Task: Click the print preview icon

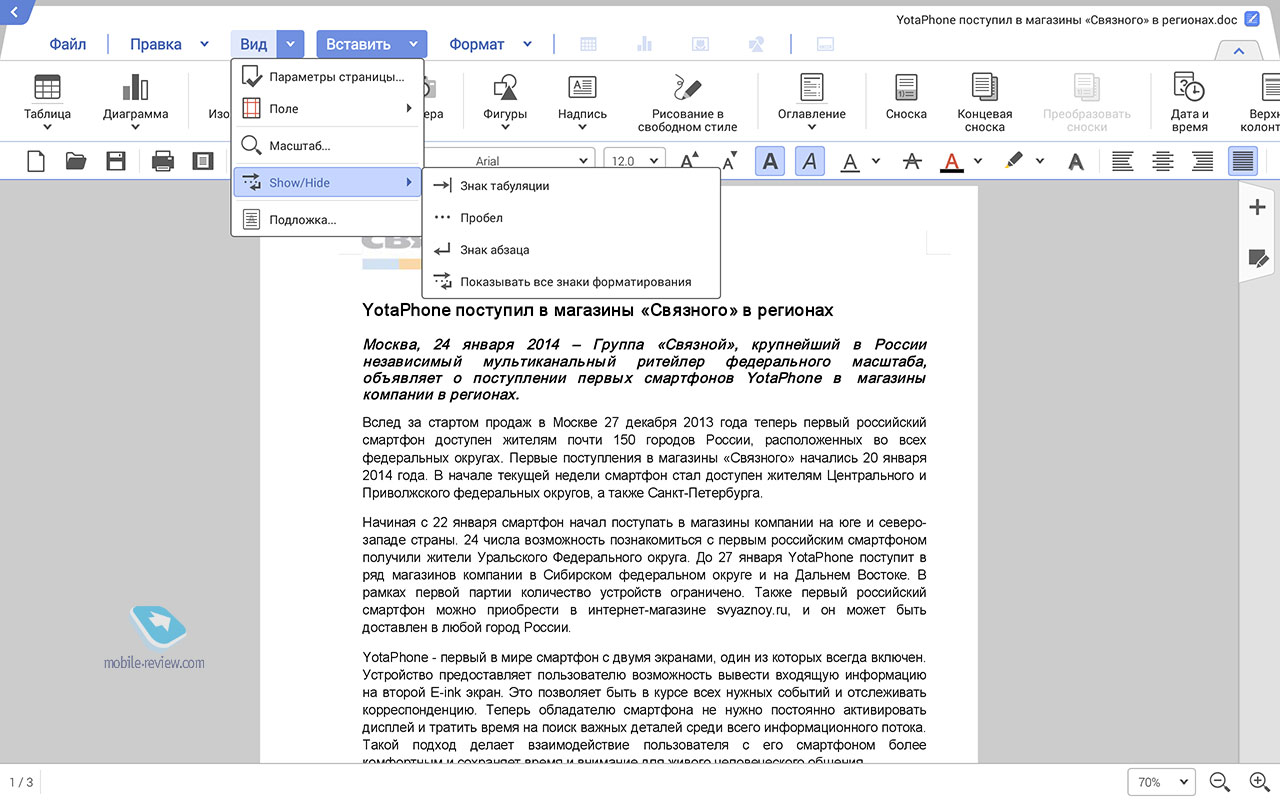Action: [x=203, y=161]
